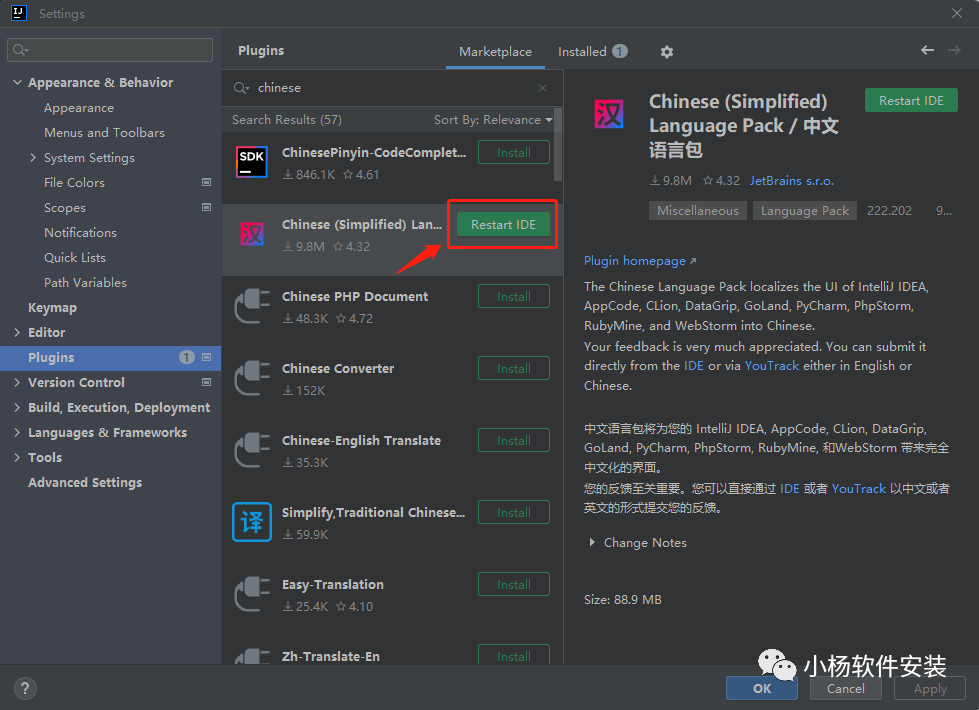Switch to the Marketplace tab

tap(495, 52)
